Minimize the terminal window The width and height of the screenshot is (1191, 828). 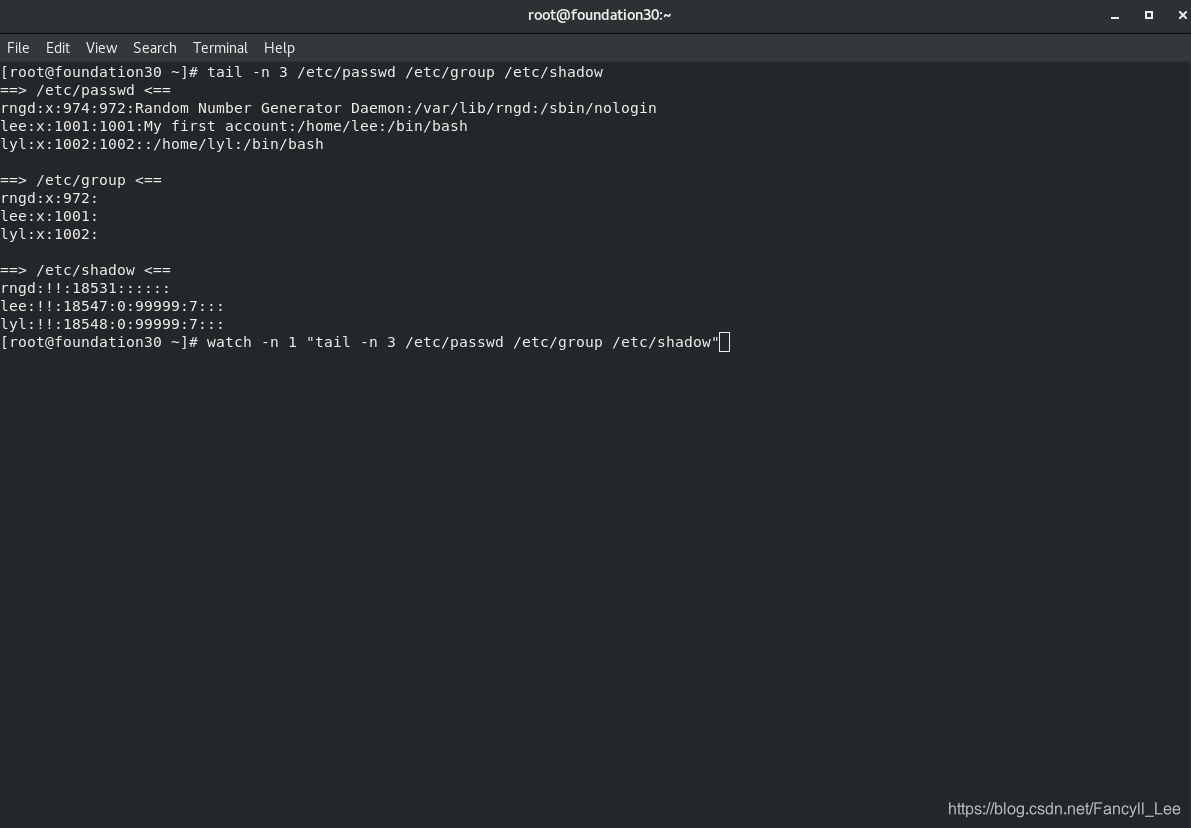pyautogui.click(x=1115, y=16)
